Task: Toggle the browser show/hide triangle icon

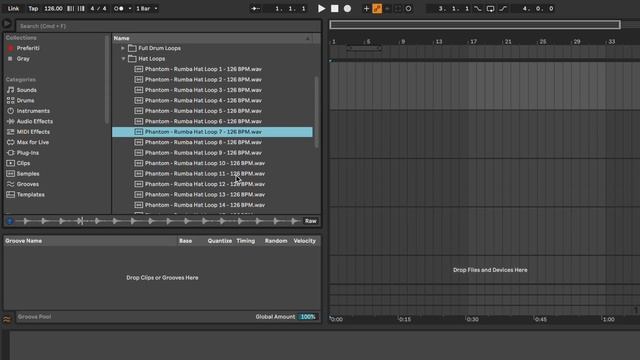Action: (x=7, y=24)
